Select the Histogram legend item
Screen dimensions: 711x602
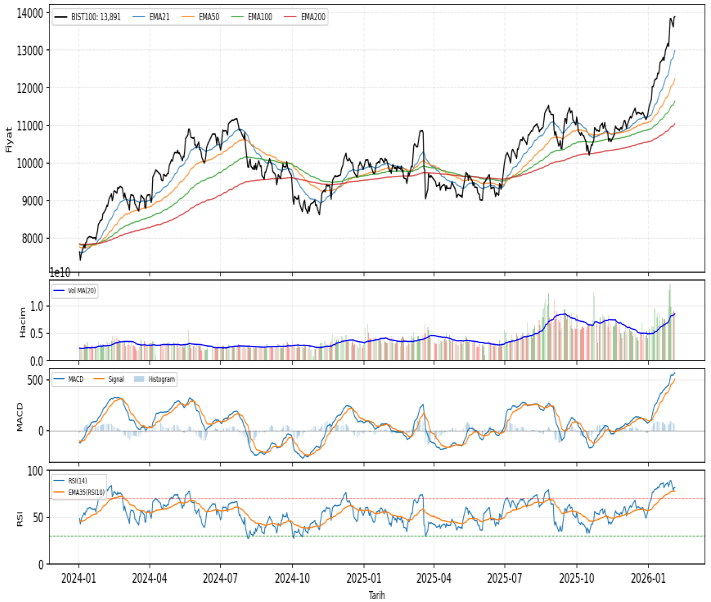click(x=161, y=379)
